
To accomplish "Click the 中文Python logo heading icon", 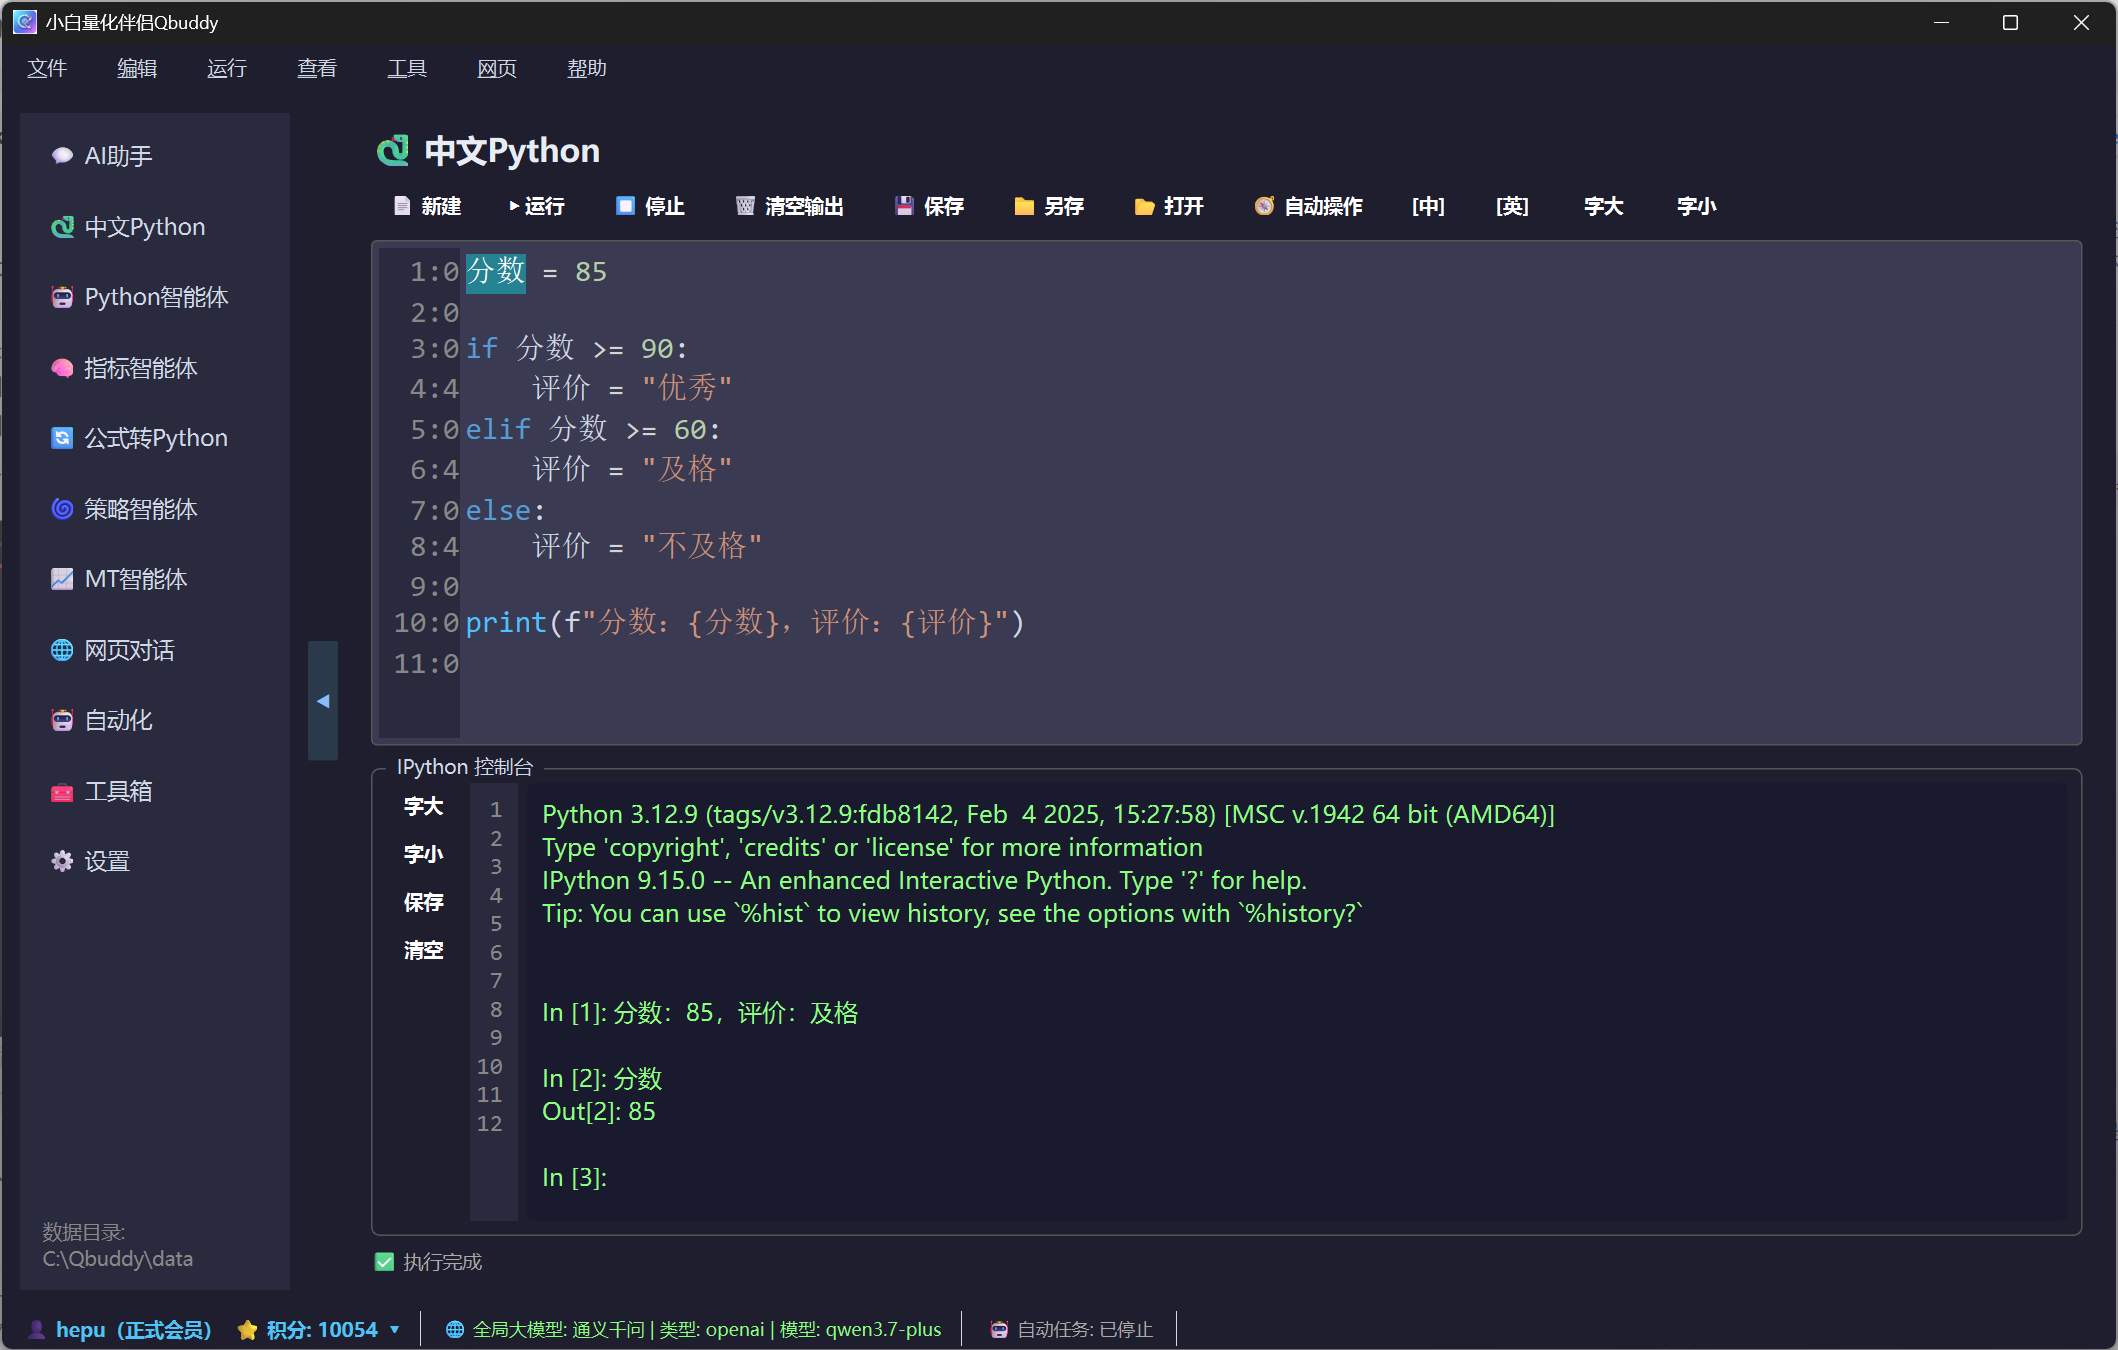I will point(393,151).
